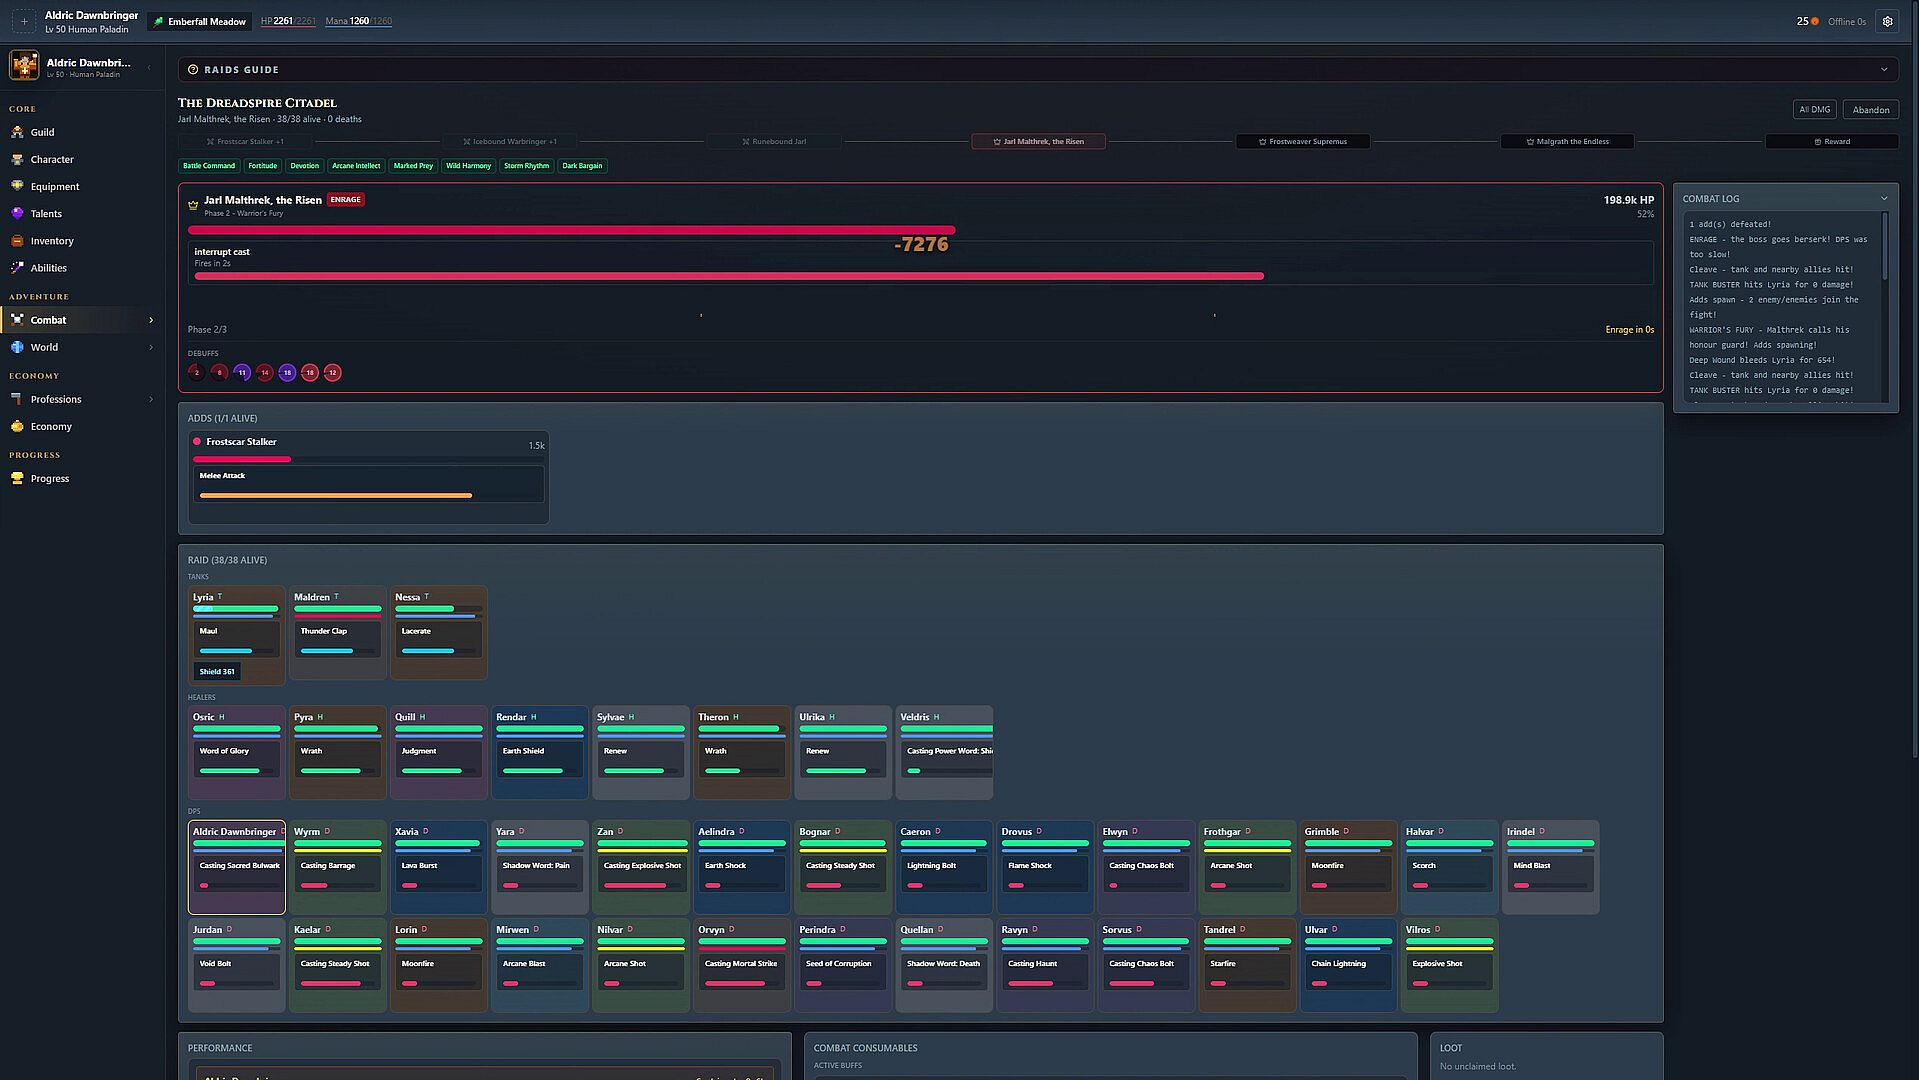Click the Talents gem icon
The image size is (1919, 1080).
coord(17,213)
